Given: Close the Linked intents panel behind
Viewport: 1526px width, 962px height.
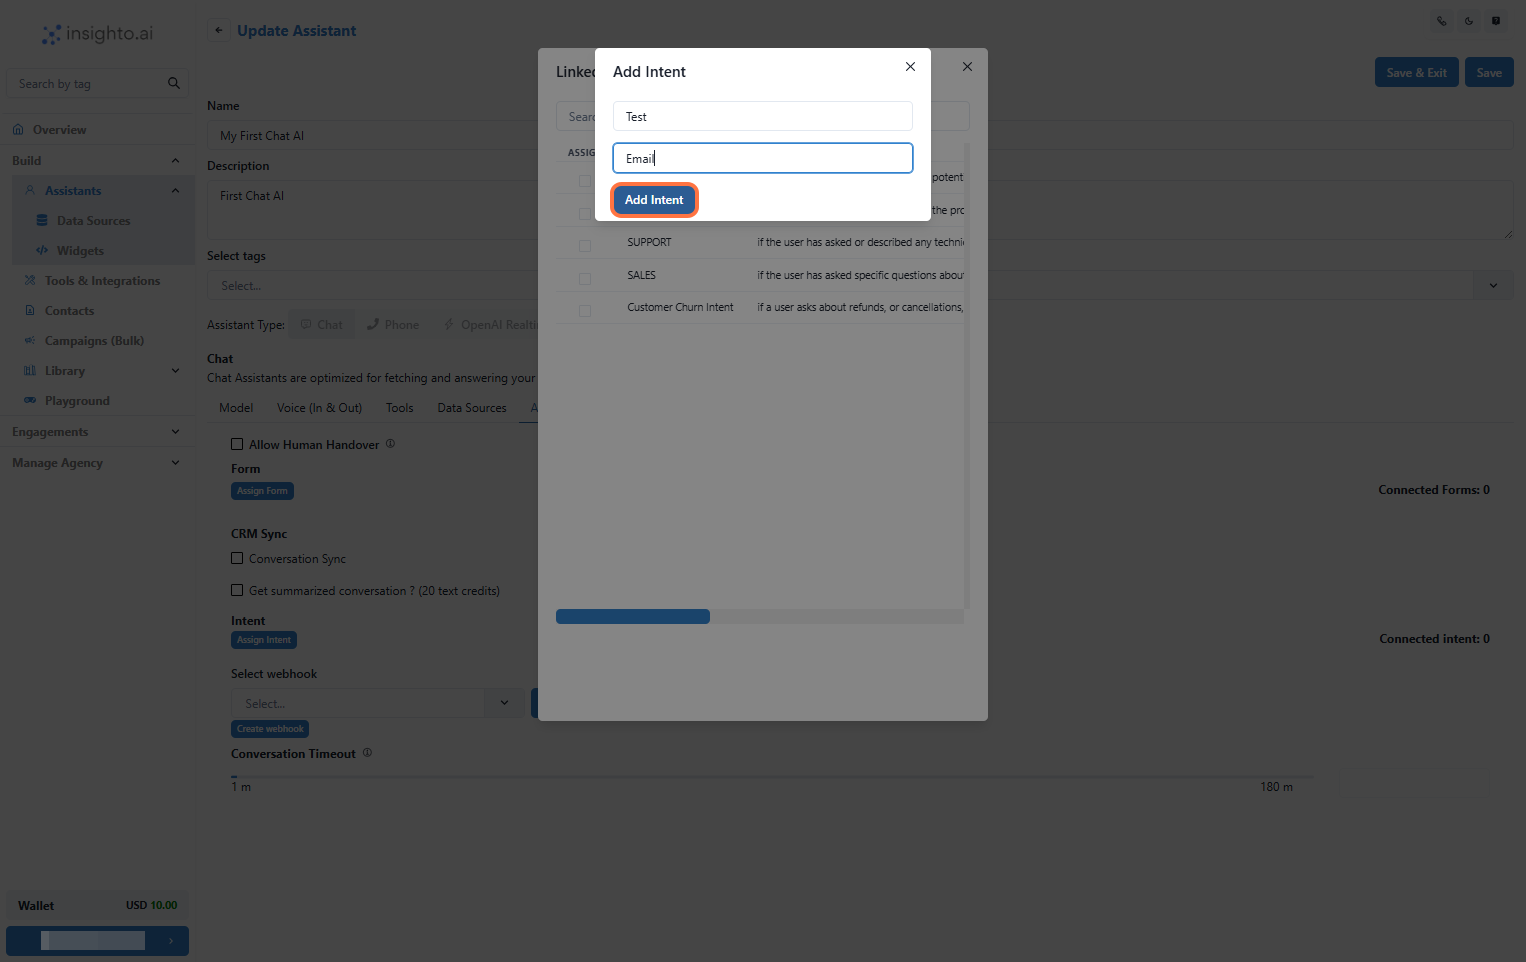Looking at the screenshot, I should coord(967,67).
